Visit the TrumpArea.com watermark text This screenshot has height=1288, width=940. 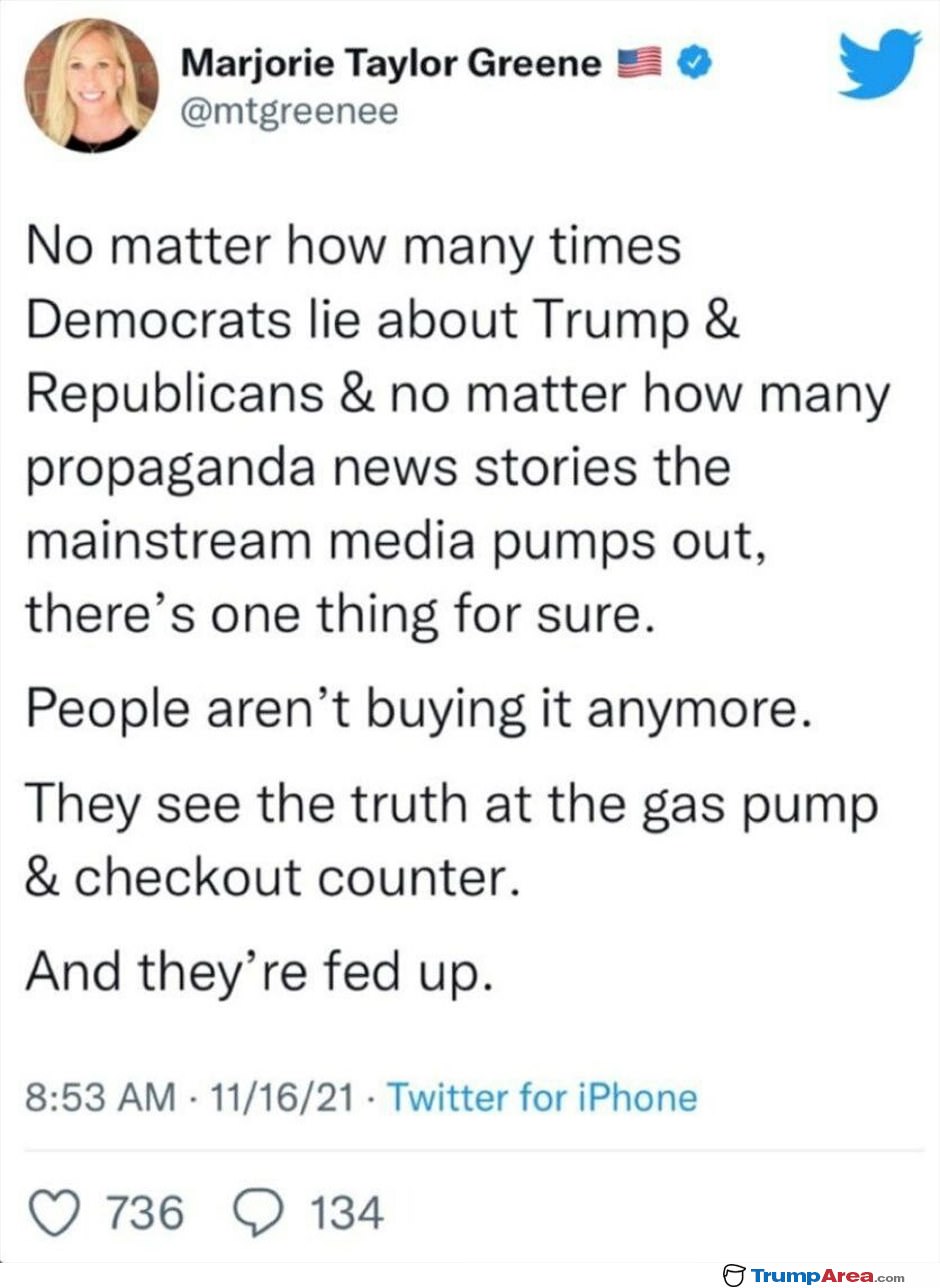pos(827,1275)
